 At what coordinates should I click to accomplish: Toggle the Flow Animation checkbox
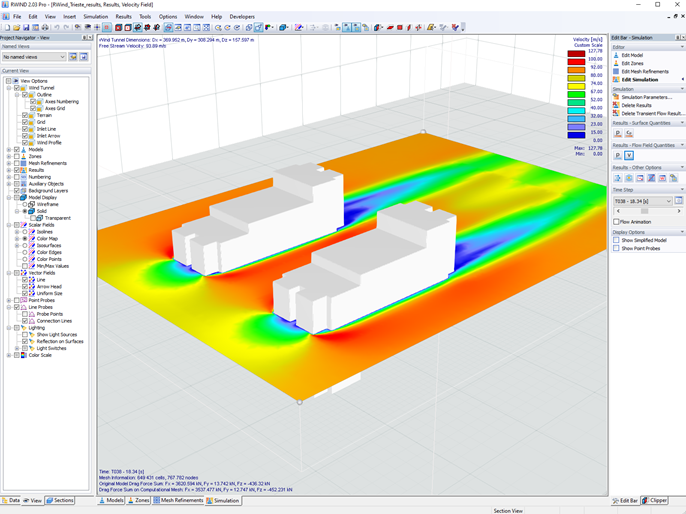pos(616,222)
